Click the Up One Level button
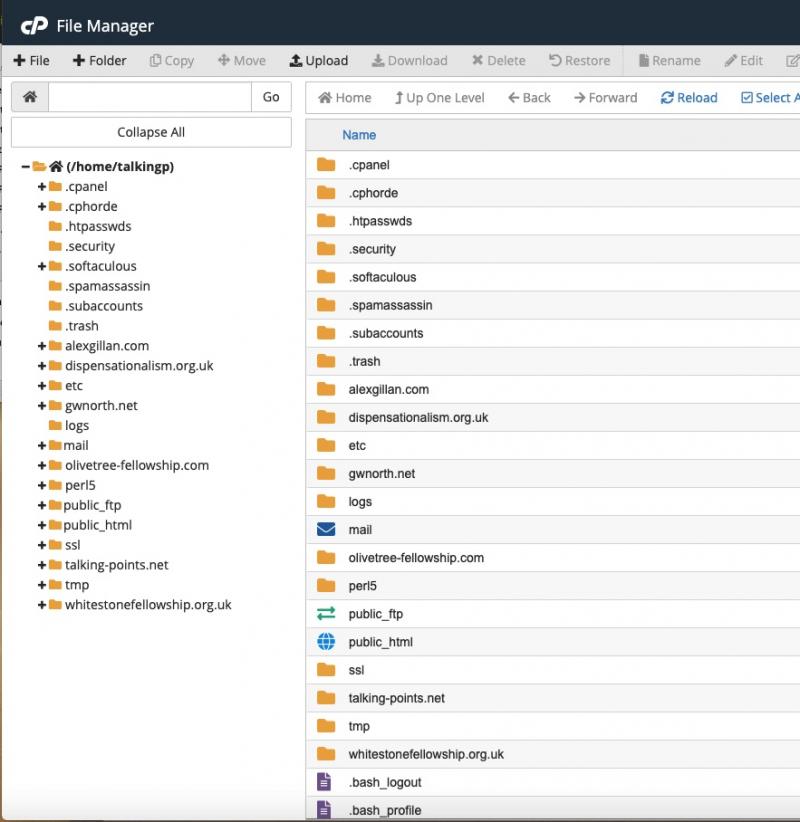 pos(439,98)
